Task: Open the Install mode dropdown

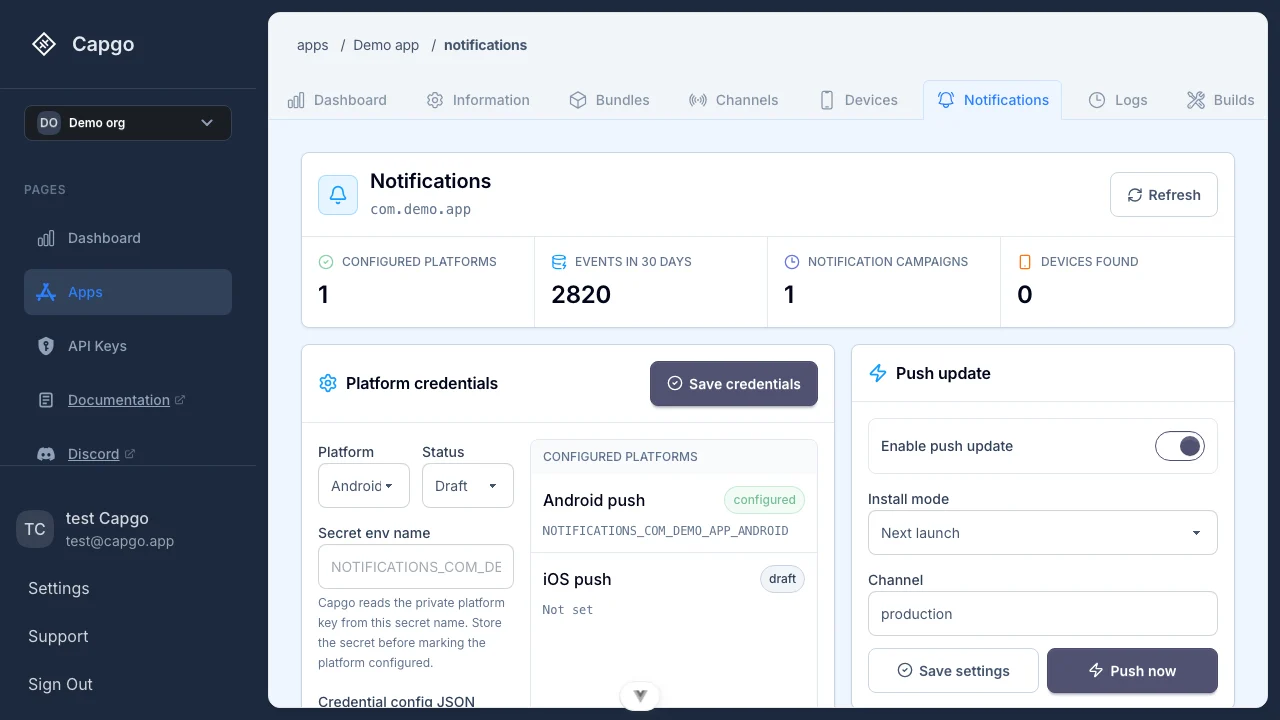Action: (1043, 533)
